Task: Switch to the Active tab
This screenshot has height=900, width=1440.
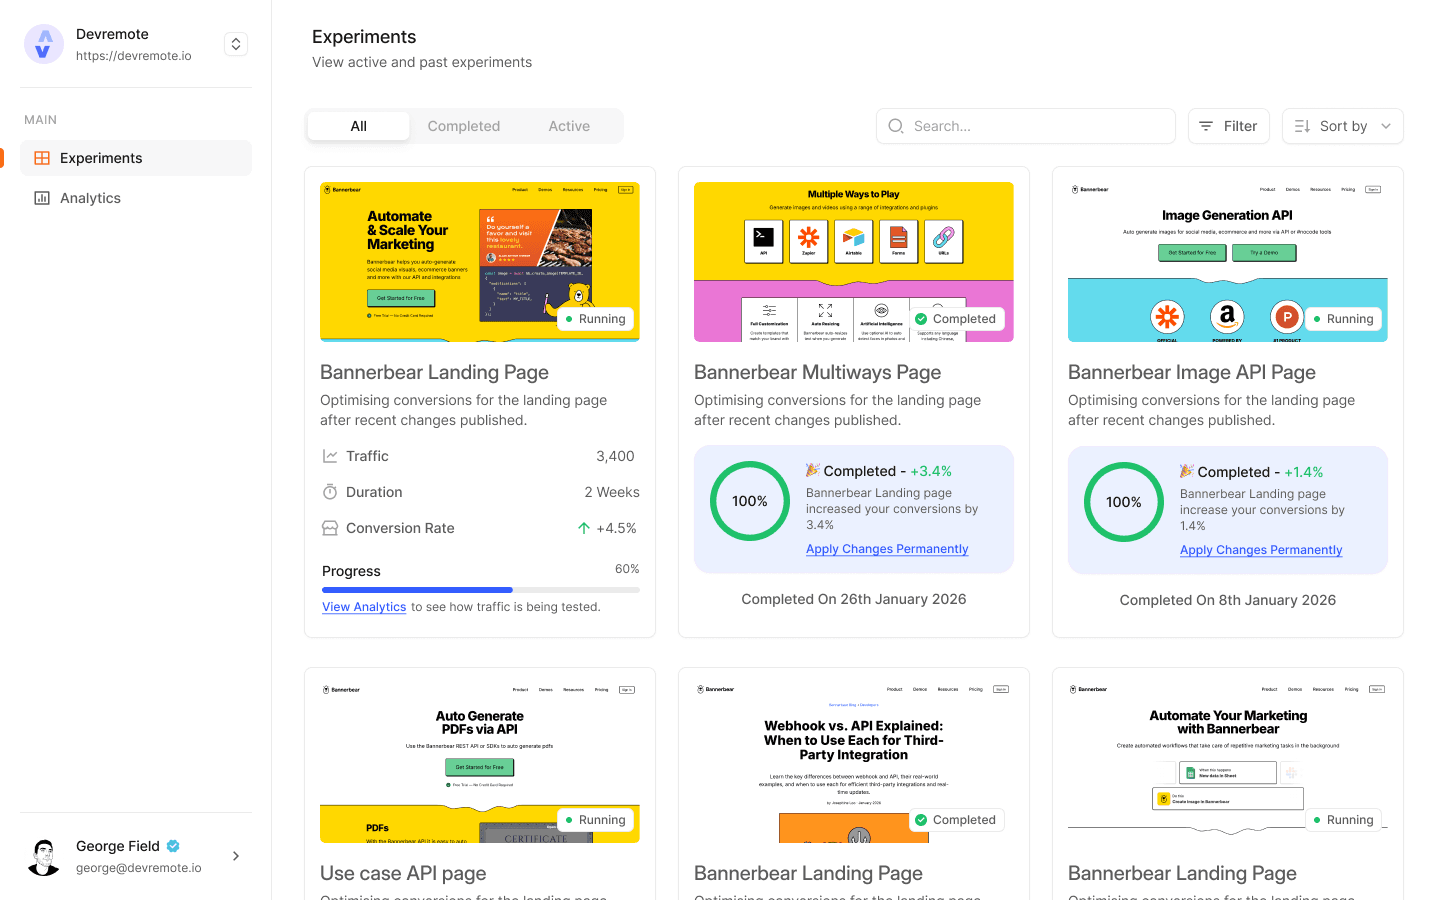Action: (568, 125)
